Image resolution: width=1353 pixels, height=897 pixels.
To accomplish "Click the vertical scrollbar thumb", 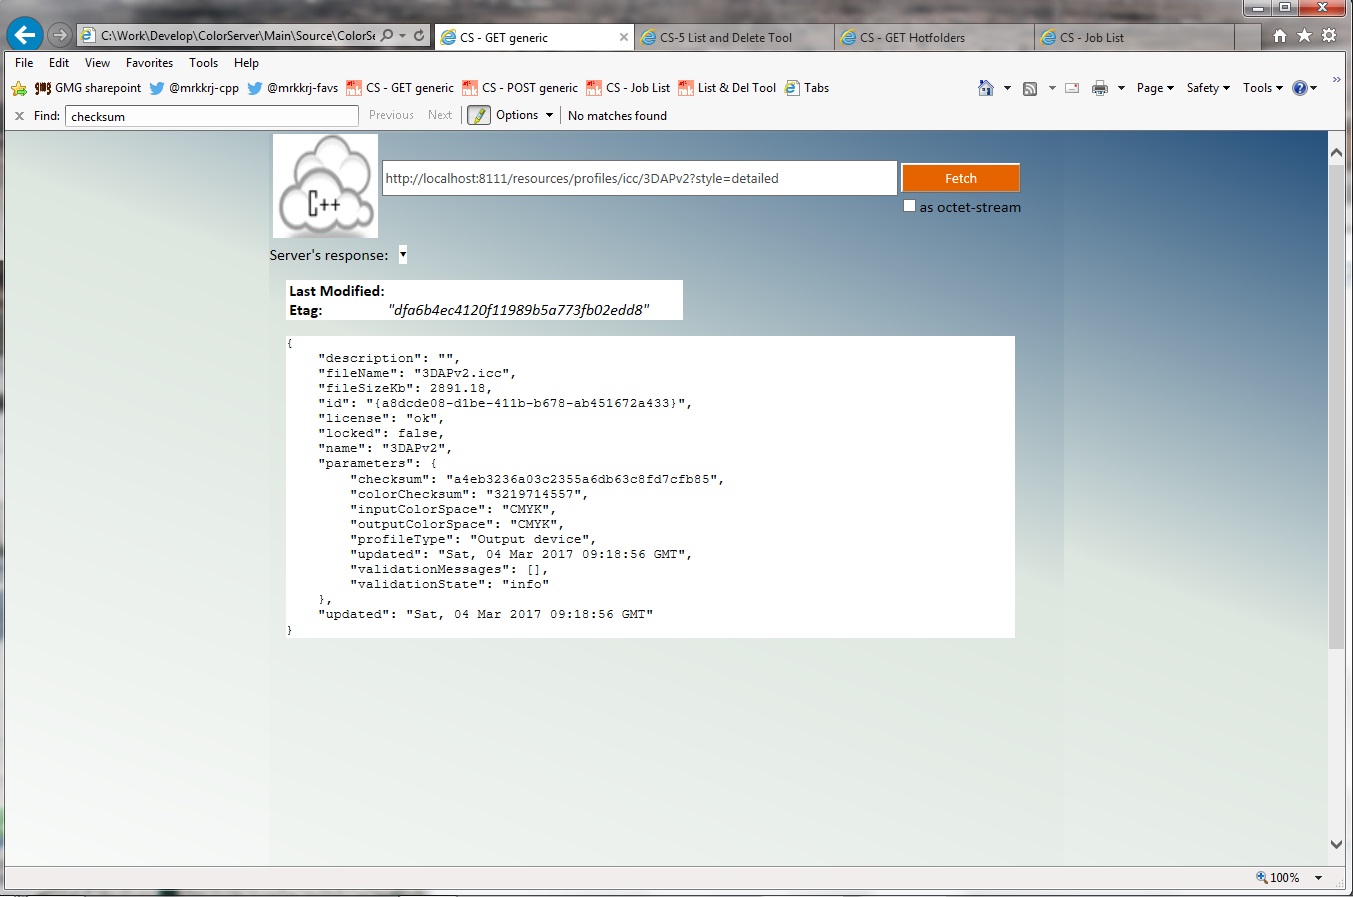I will (1336, 407).
